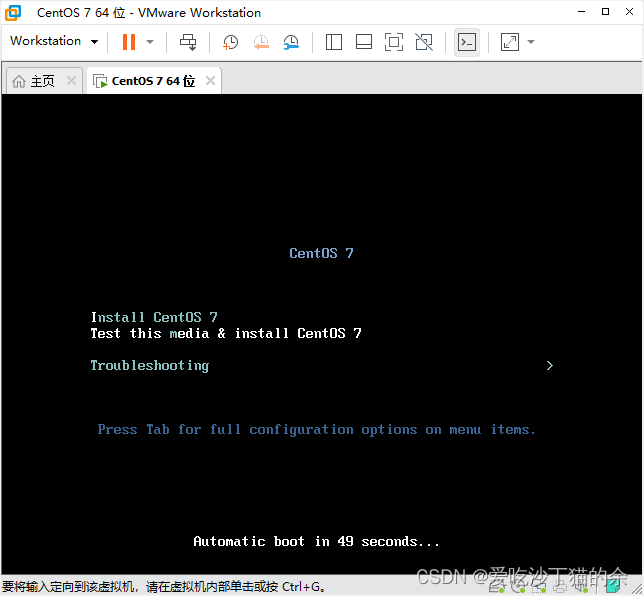Pause (suspend) the virtual machine
This screenshot has height=596, width=644.
point(129,41)
